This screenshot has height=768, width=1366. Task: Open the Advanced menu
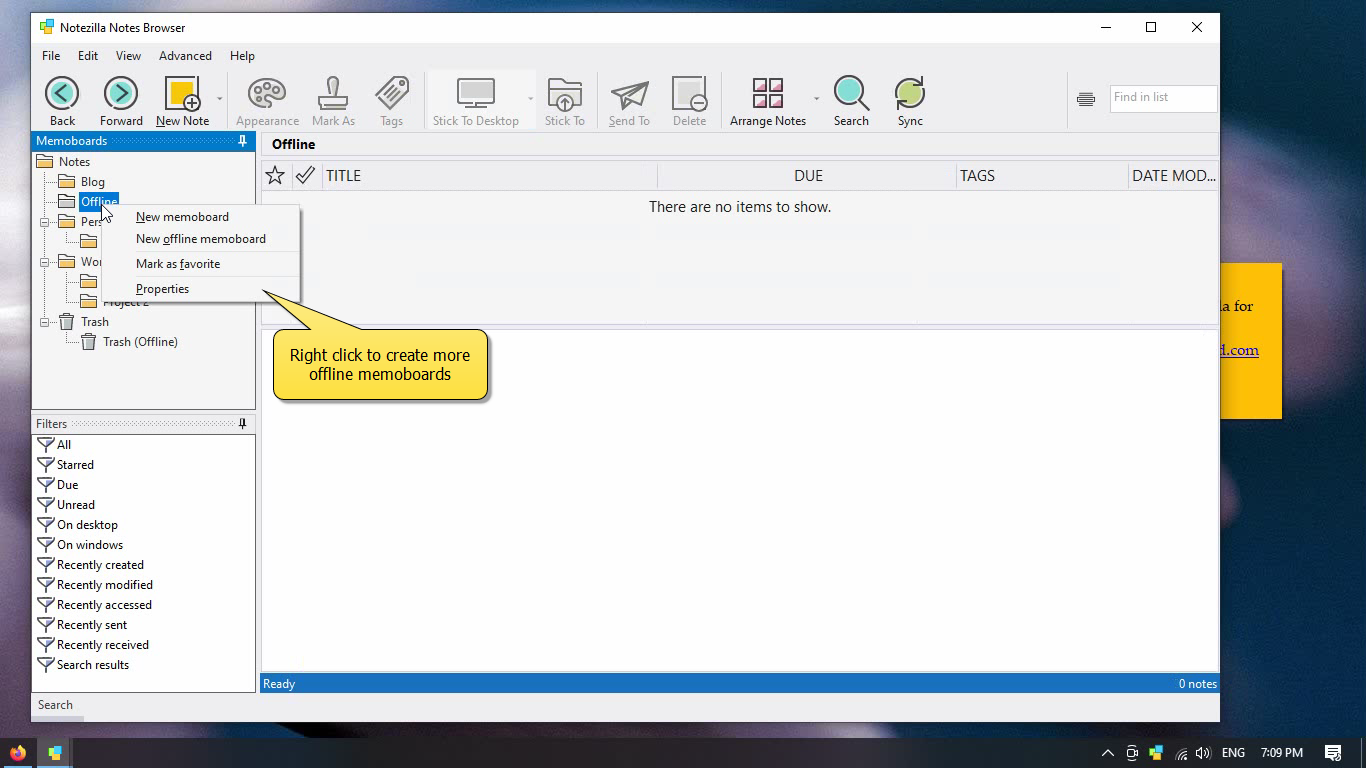(185, 56)
